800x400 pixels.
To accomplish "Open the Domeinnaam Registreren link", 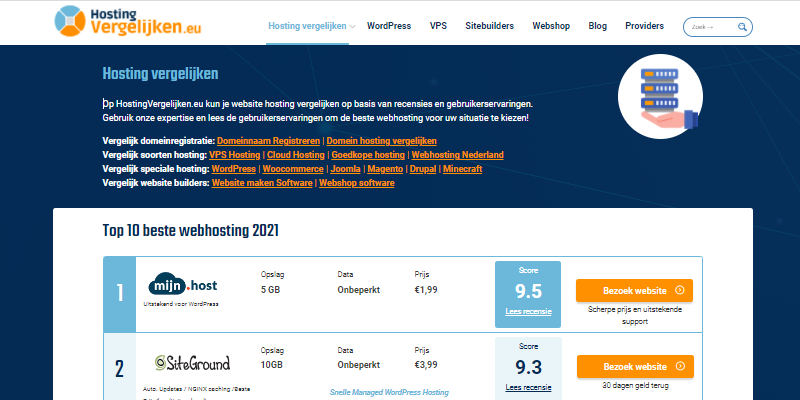I will 268,141.
